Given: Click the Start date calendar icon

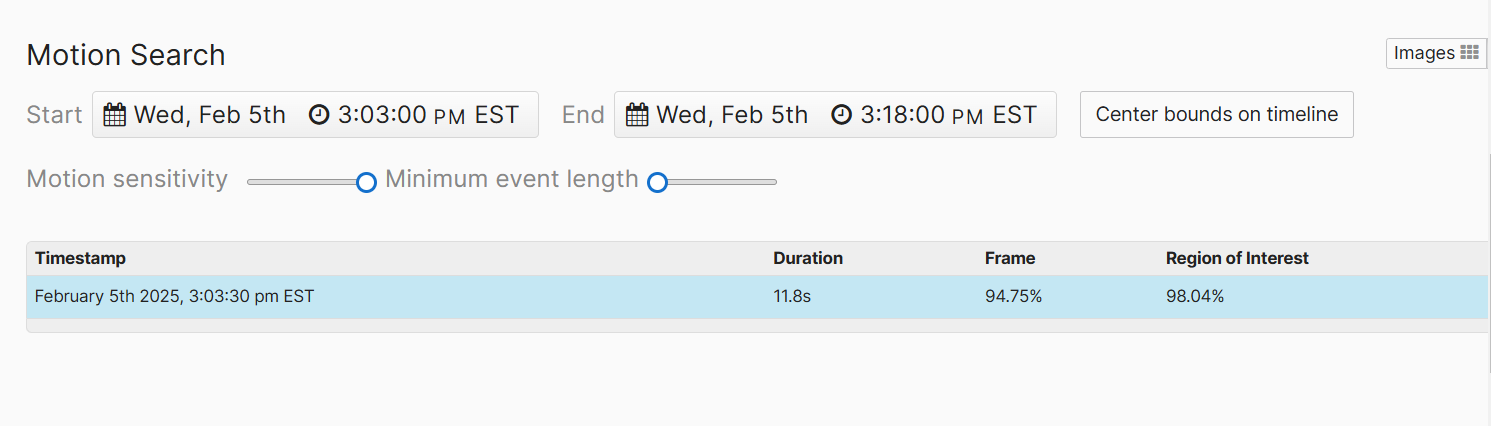Looking at the screenshot, I should tap(115, 115).
